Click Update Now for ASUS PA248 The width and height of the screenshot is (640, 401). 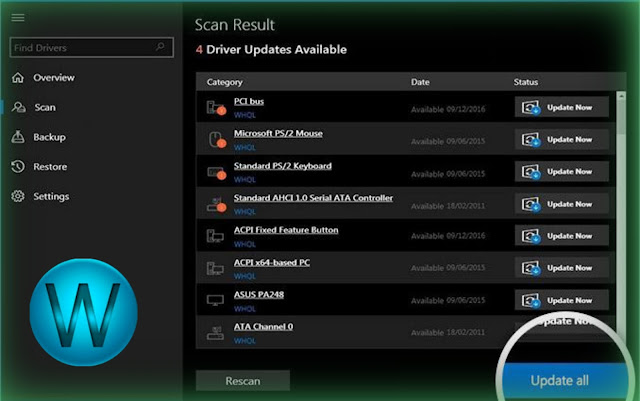(562, 301)
